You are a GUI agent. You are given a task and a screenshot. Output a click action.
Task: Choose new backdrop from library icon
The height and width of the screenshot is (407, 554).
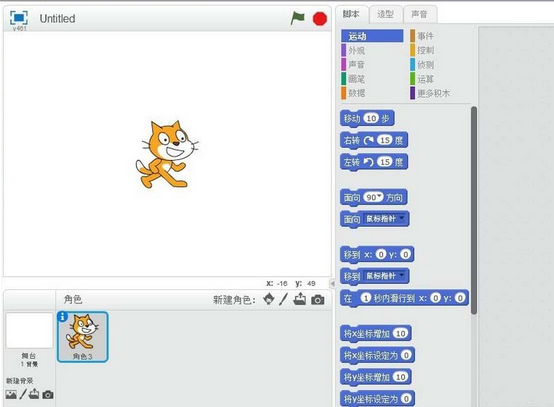coord(11,394)
